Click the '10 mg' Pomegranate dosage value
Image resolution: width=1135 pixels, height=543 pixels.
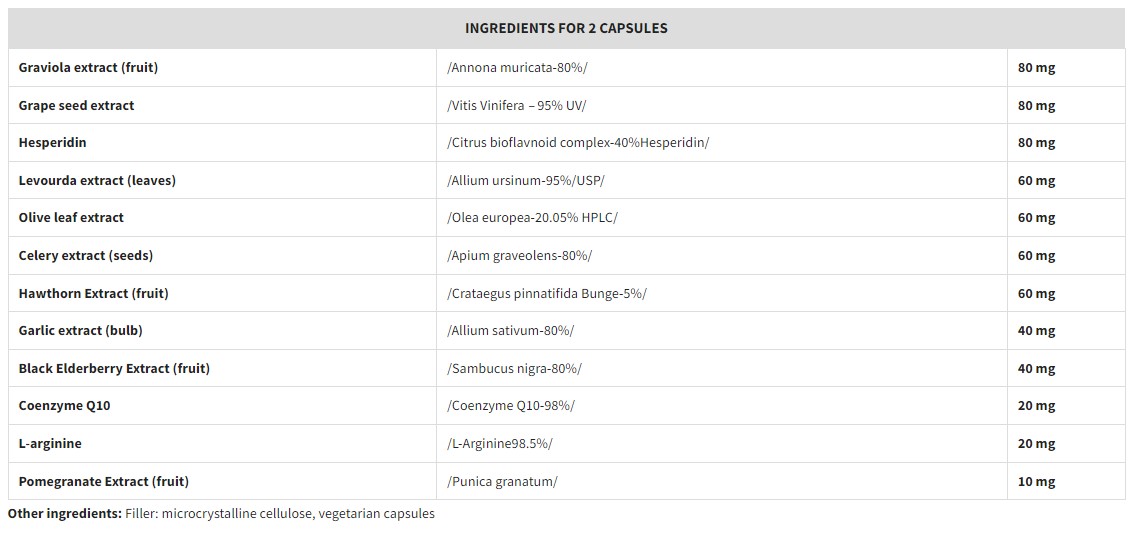1036,482
